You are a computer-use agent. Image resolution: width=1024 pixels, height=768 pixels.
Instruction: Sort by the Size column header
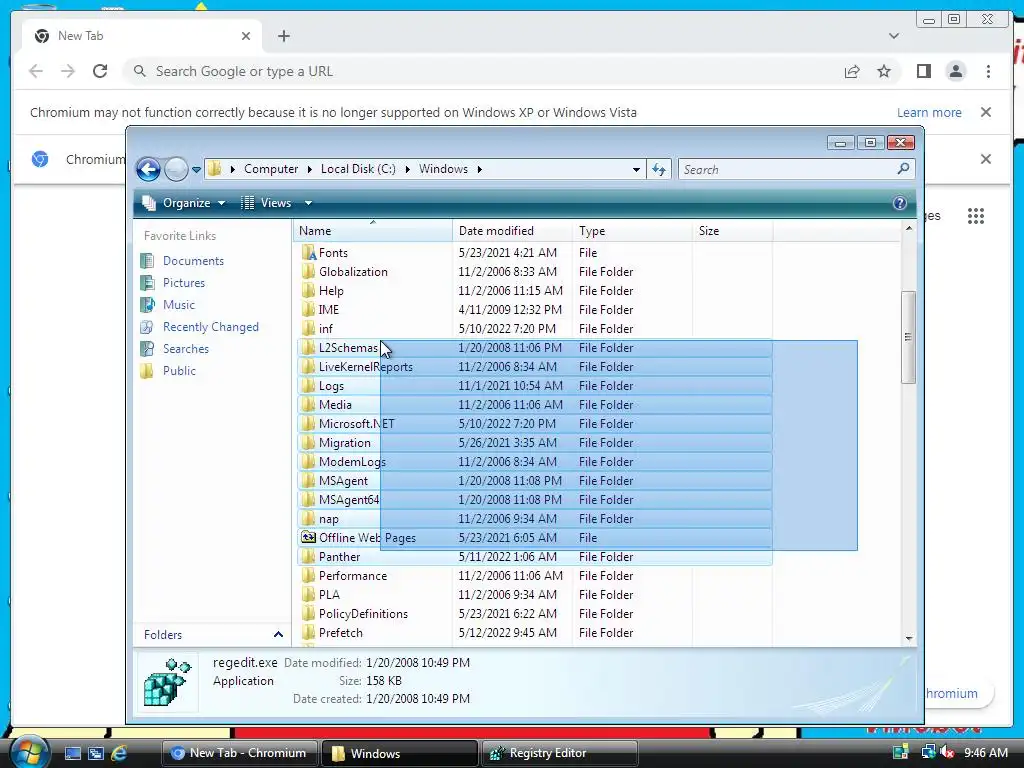coord(732,231)
